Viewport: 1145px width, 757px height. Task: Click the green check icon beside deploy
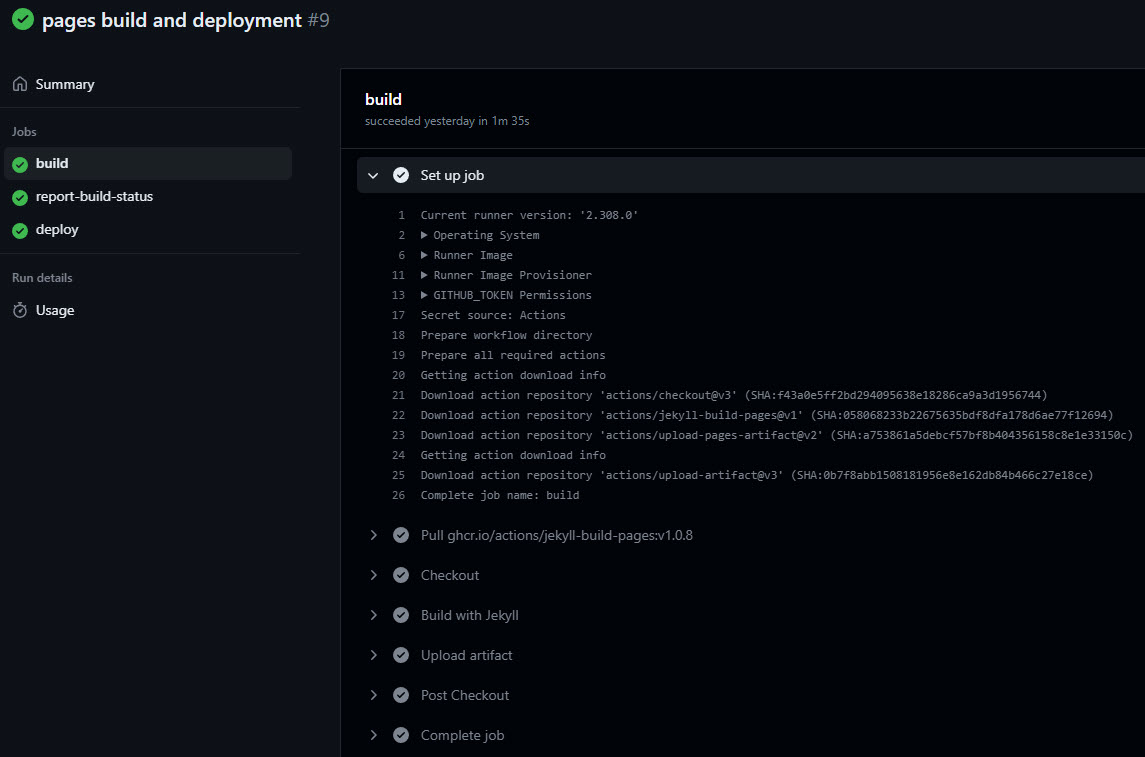point(20,230)
